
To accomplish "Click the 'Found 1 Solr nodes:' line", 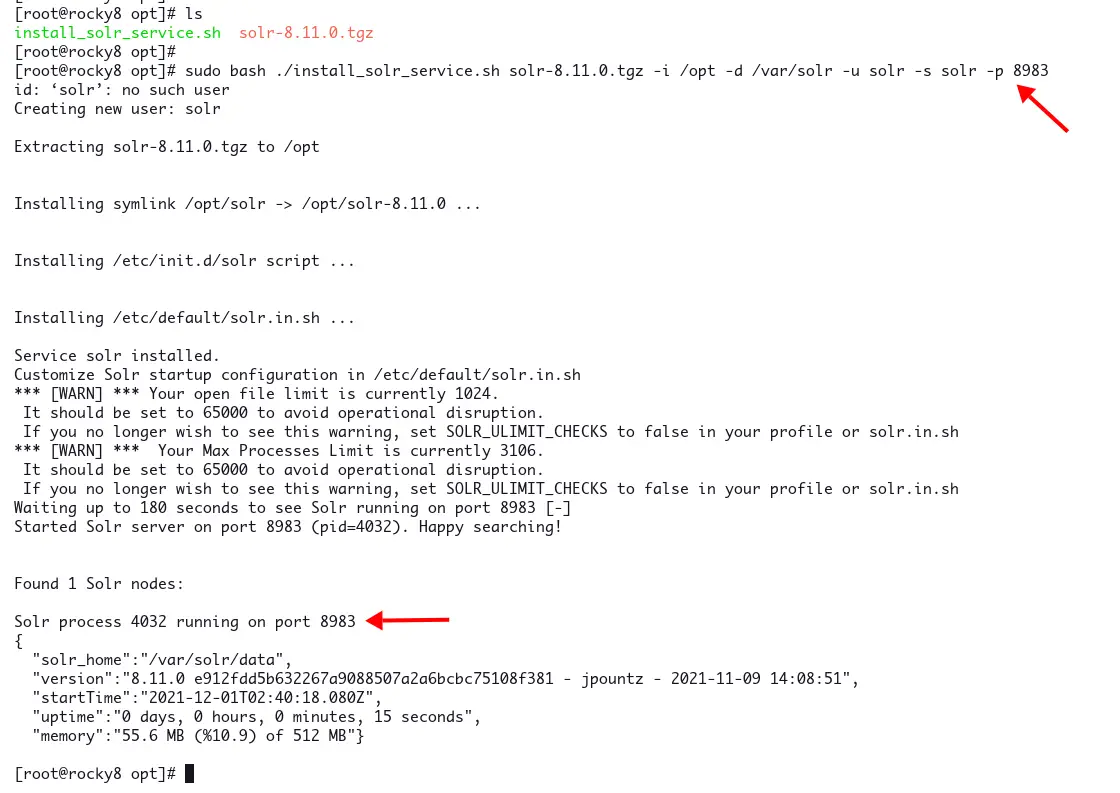I will click(99, 584).
